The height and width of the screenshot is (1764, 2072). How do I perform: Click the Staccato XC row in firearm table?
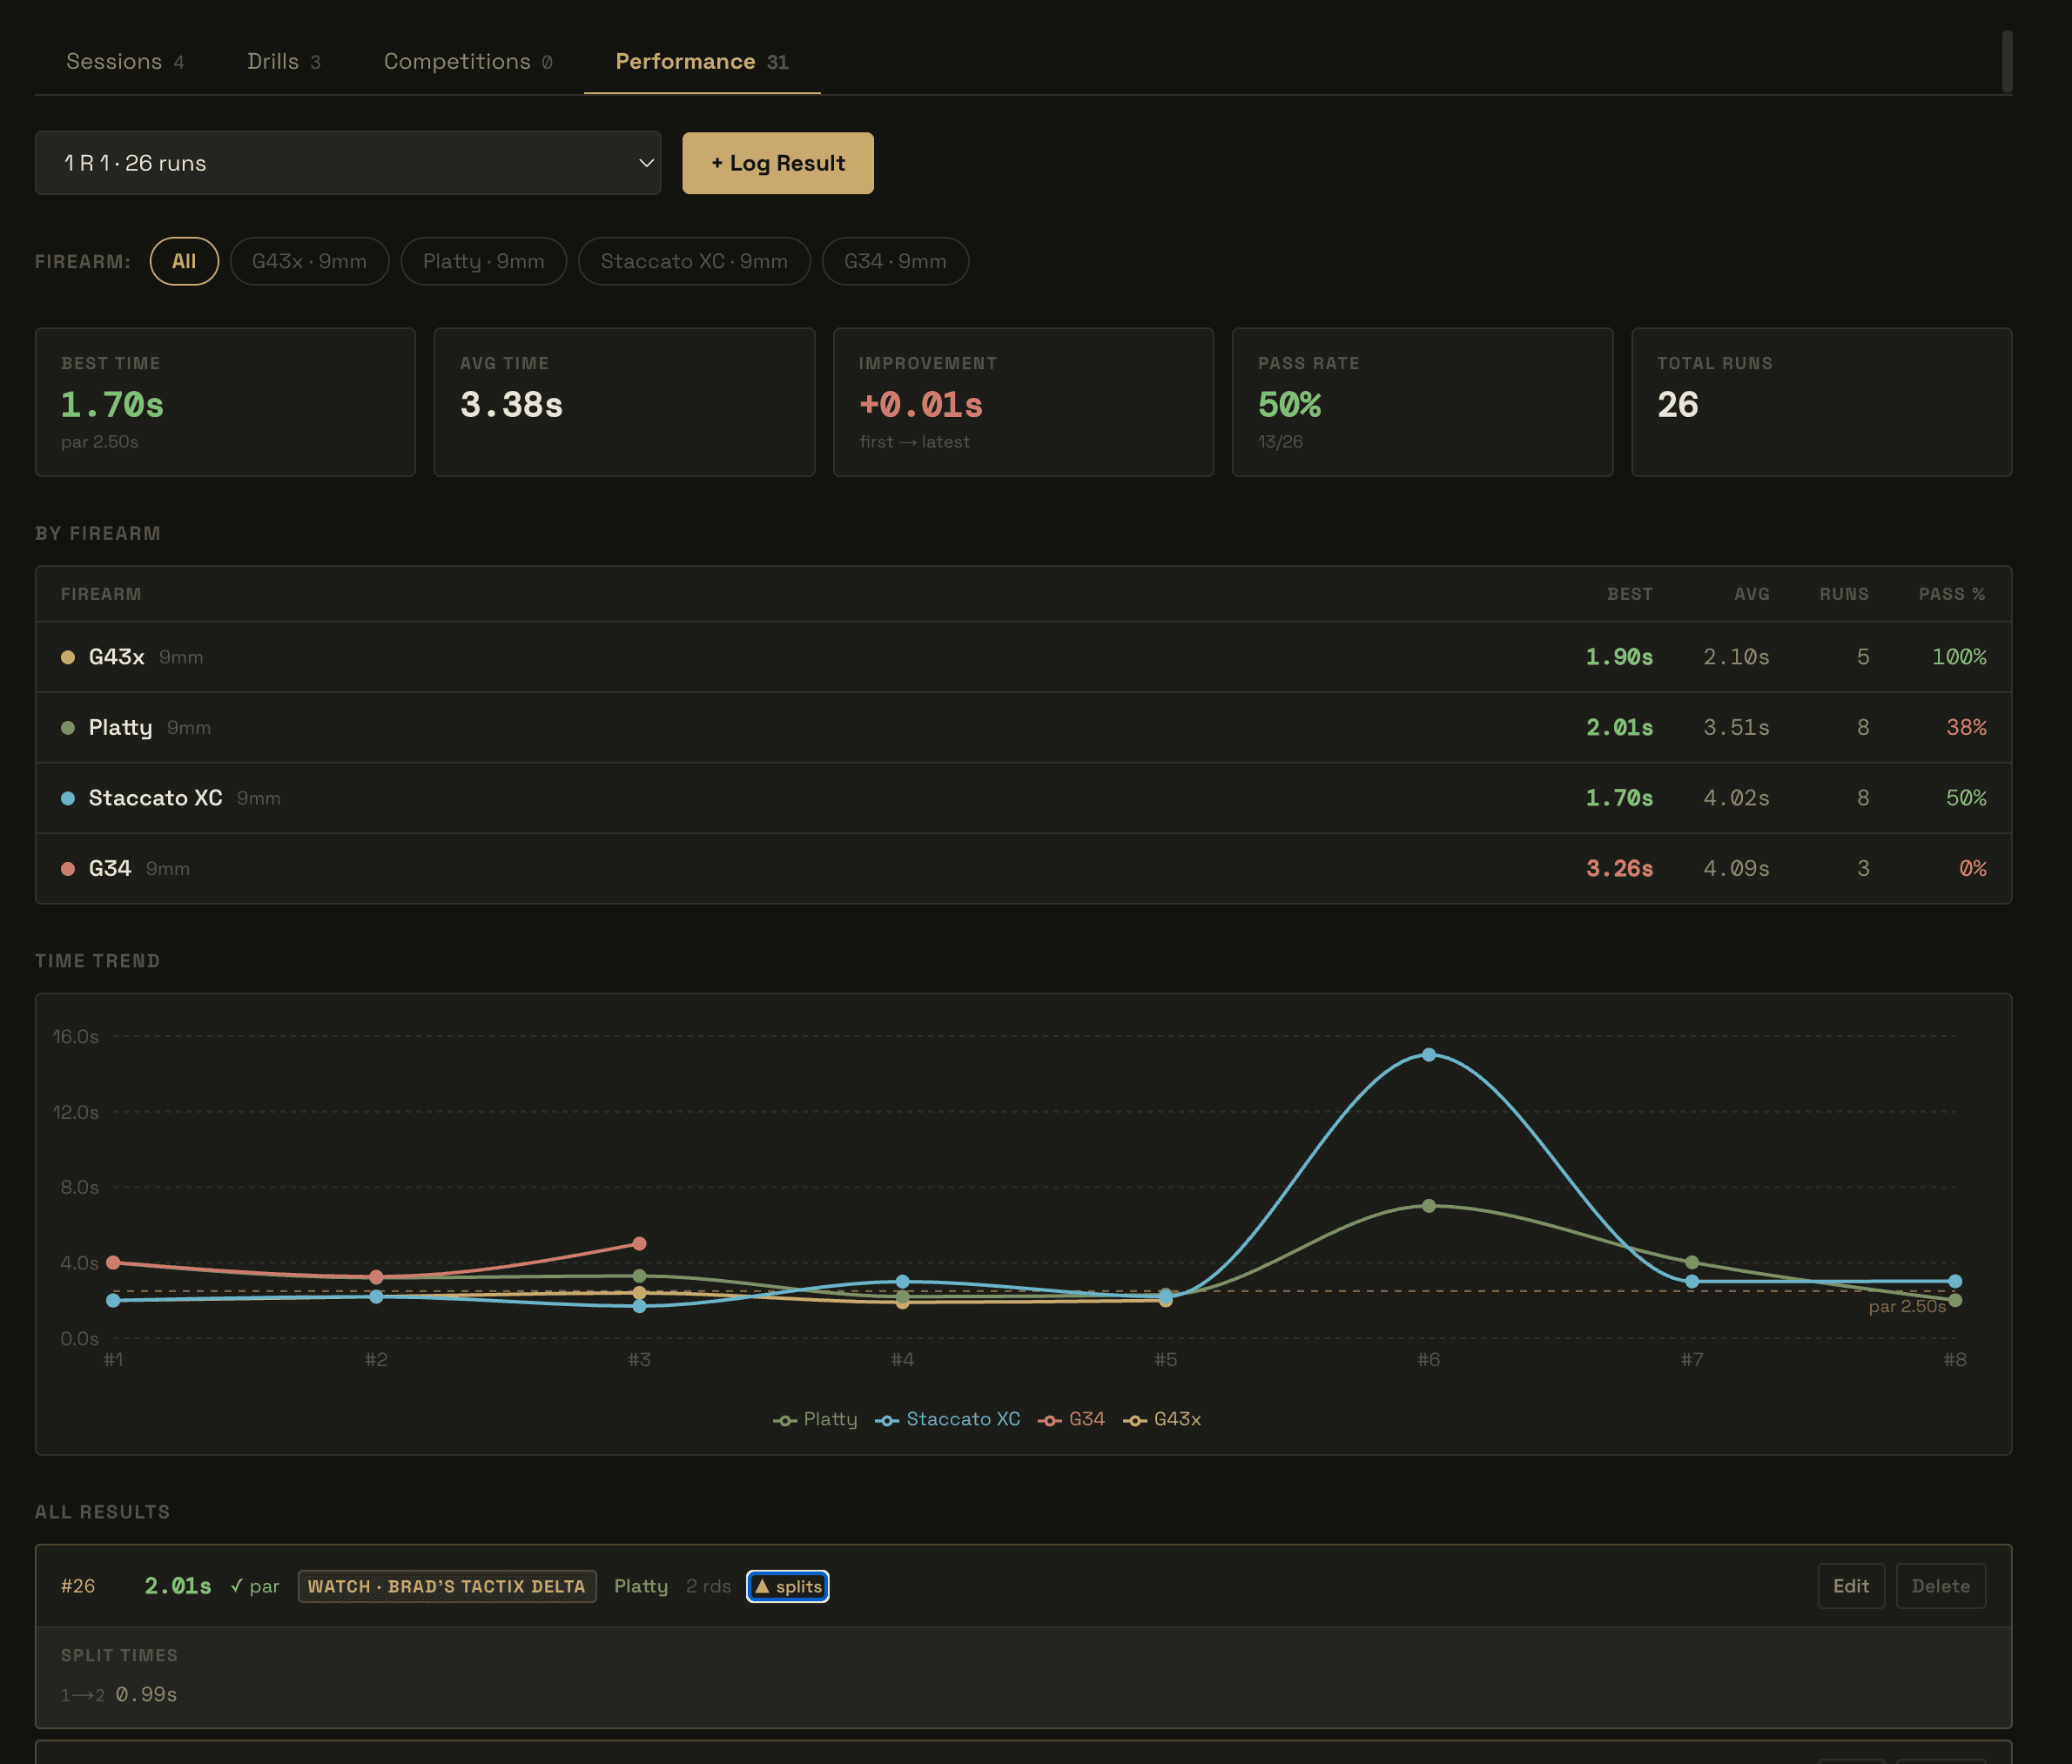1023,798
